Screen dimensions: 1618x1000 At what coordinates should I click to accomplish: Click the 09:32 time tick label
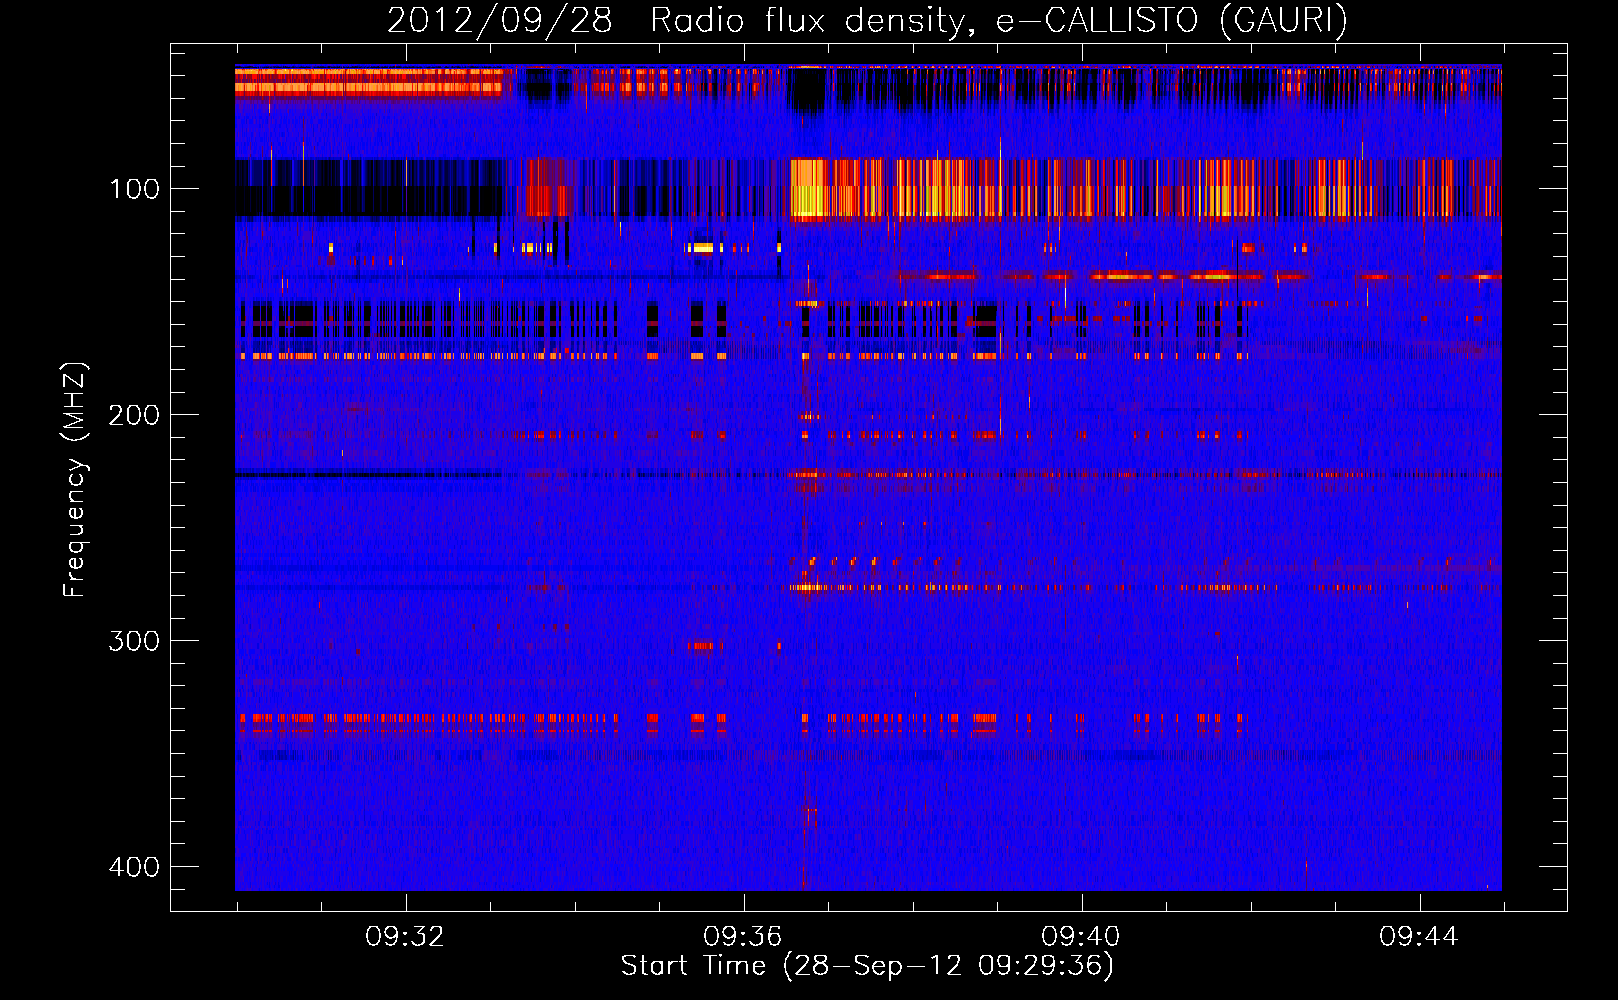click(405, 937)
